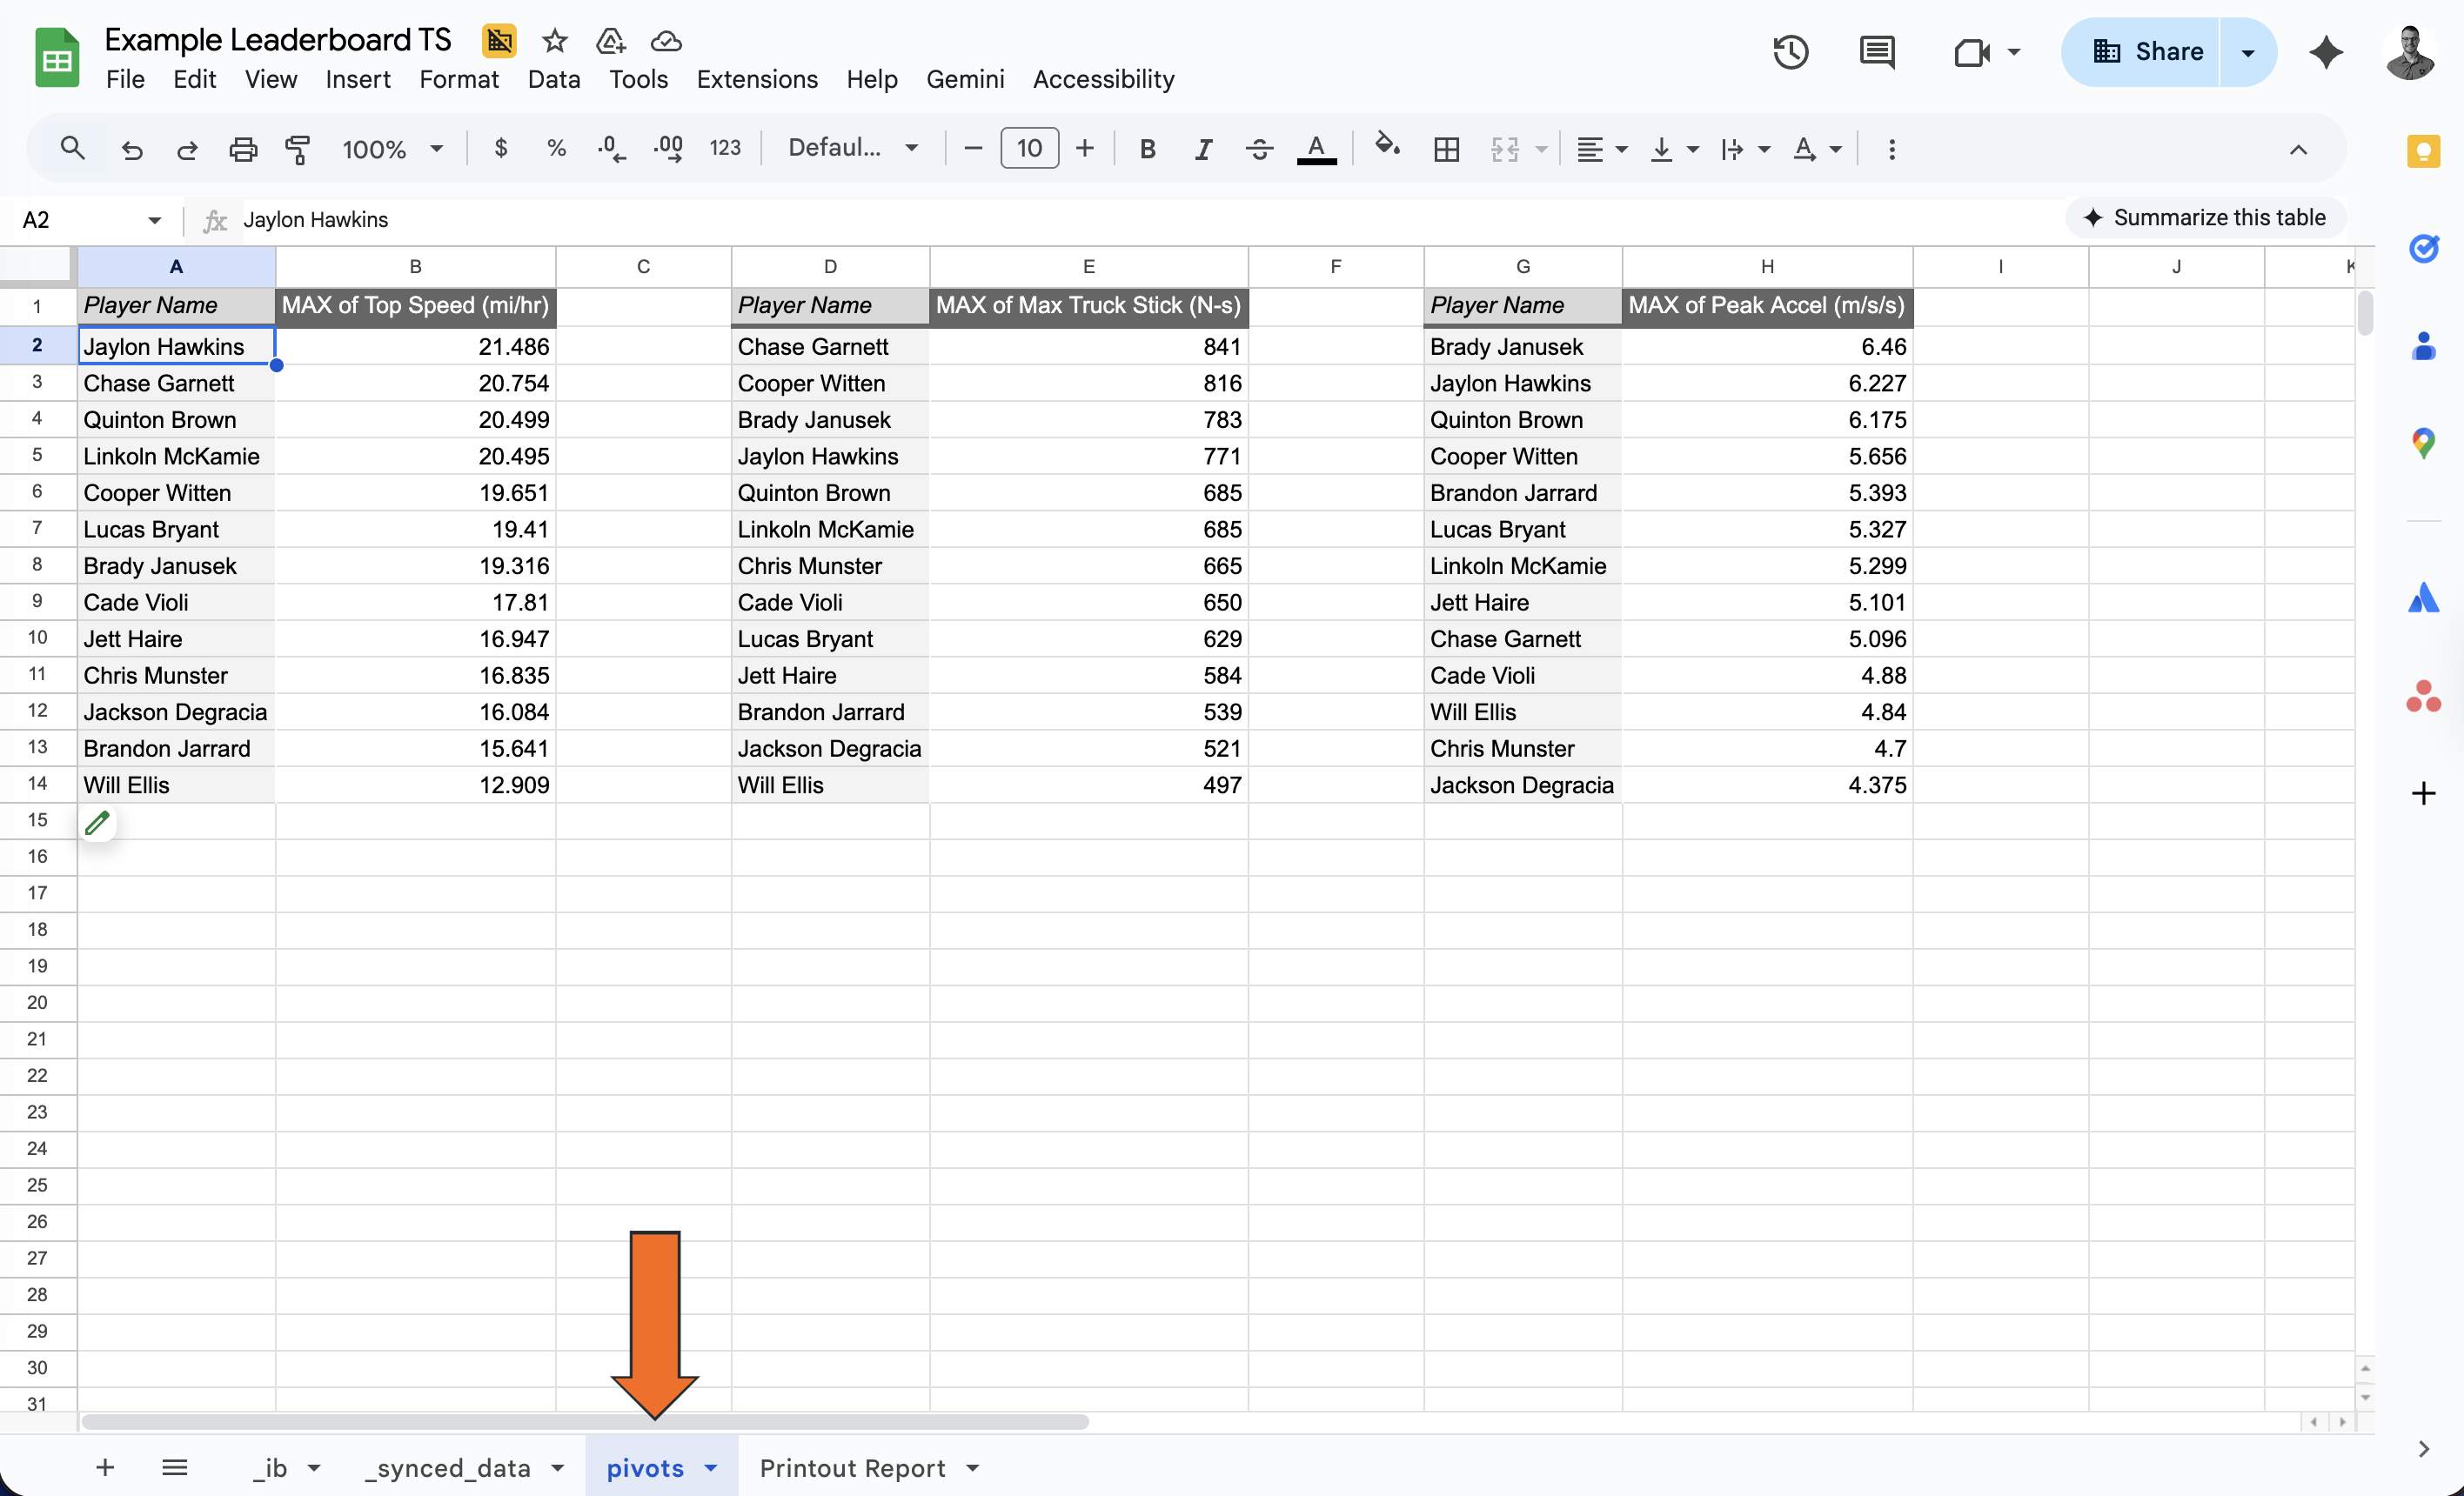Toggle italic formatting
The image size is (2464, 1496).
coord(1203,149)
